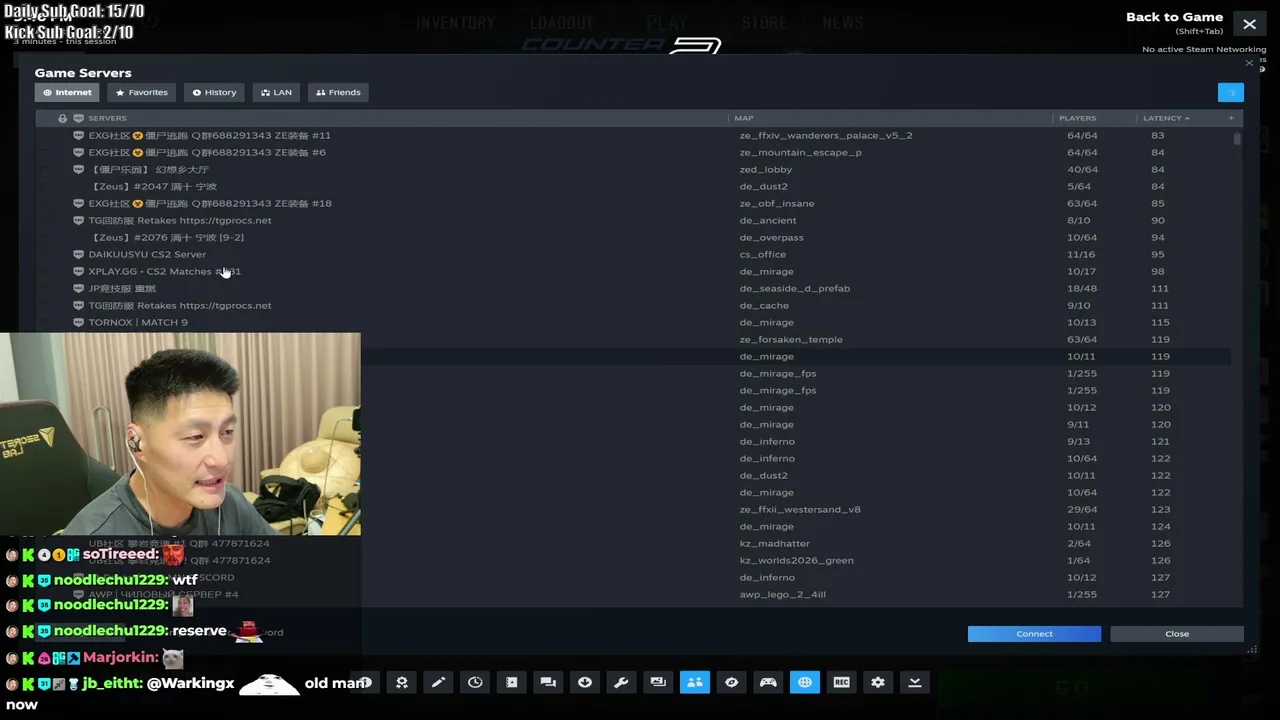Viewport: 1280px width, 720px height.
Task: Open the screenshots icon in overlay bar
Action: pyautogui.click(x=658, y=682)
